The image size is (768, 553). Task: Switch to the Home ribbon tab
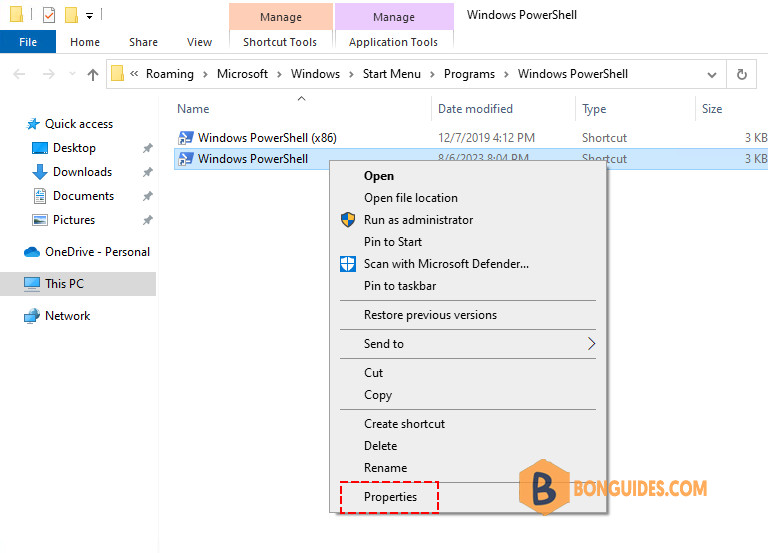pyautogui.click(x=85, y=42)
